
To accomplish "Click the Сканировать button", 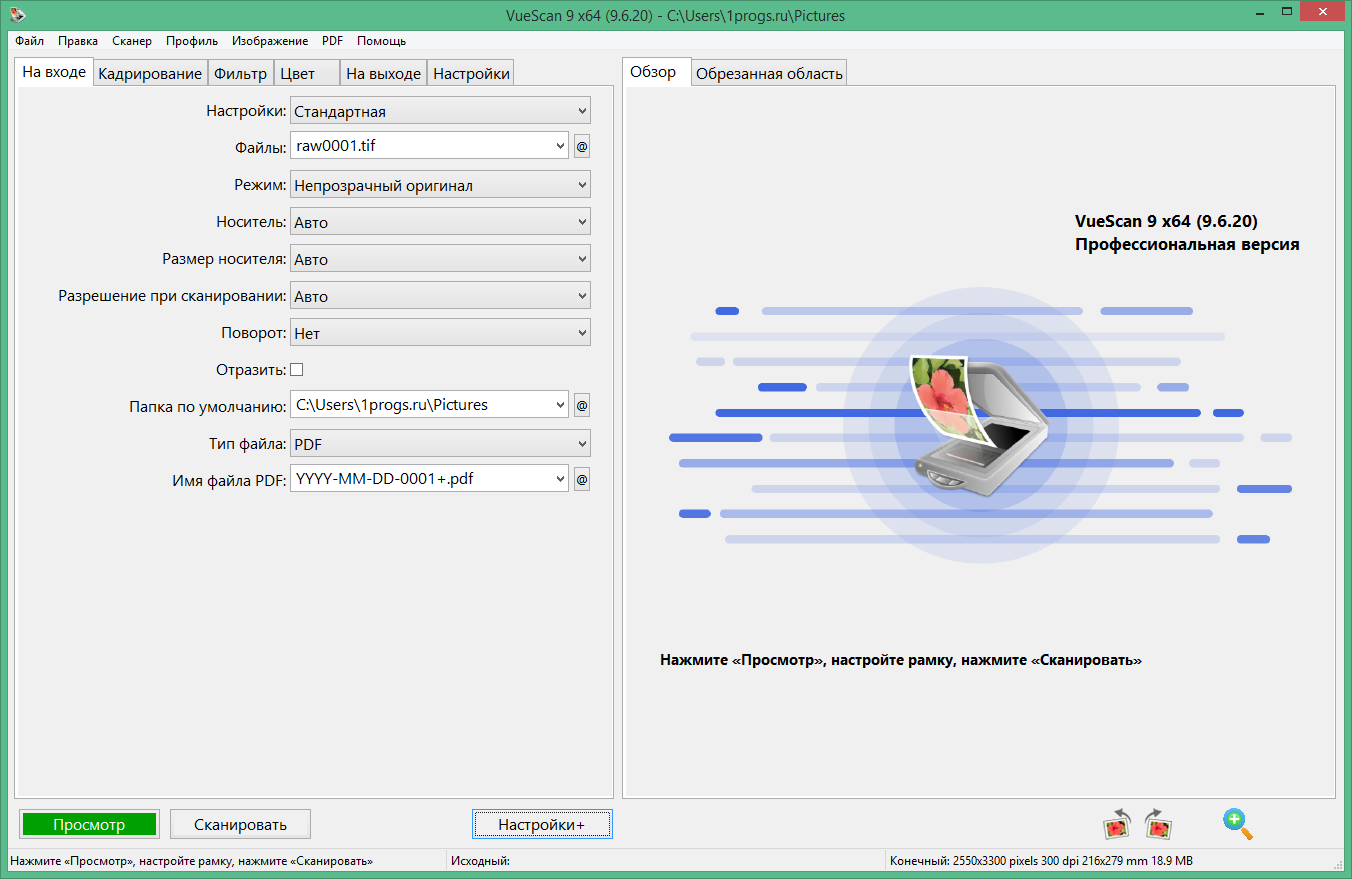I will [240, 825].
